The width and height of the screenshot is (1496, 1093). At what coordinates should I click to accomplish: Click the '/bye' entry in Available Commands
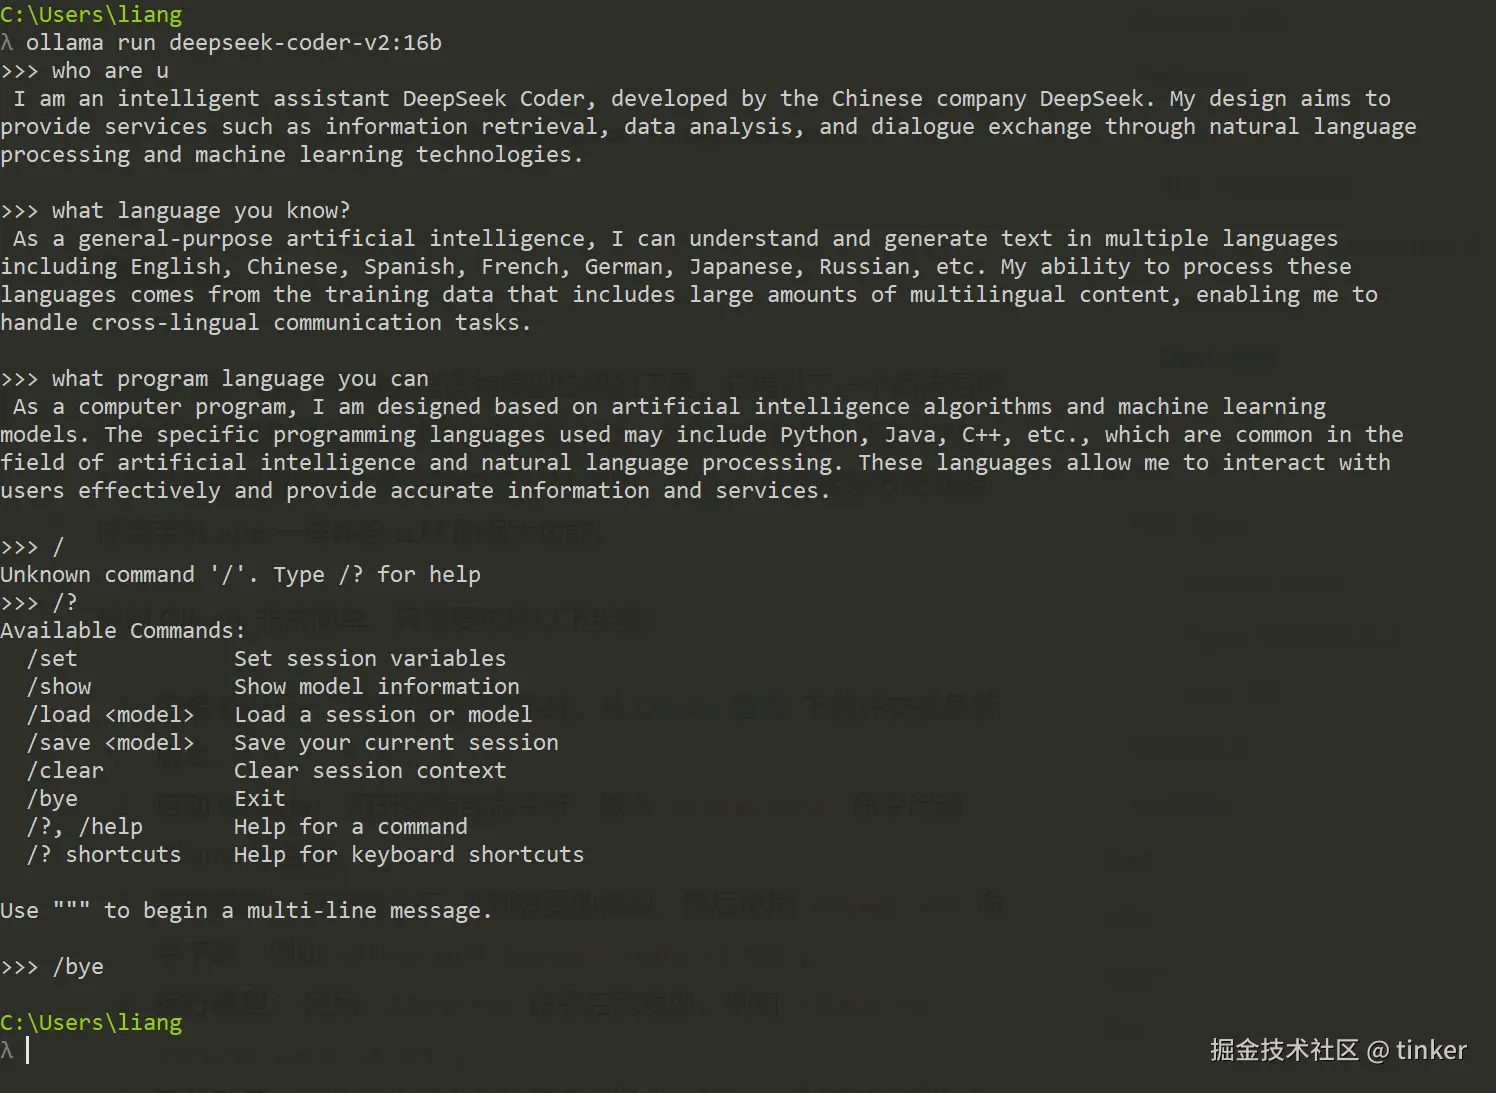click(x=52, y=799)
